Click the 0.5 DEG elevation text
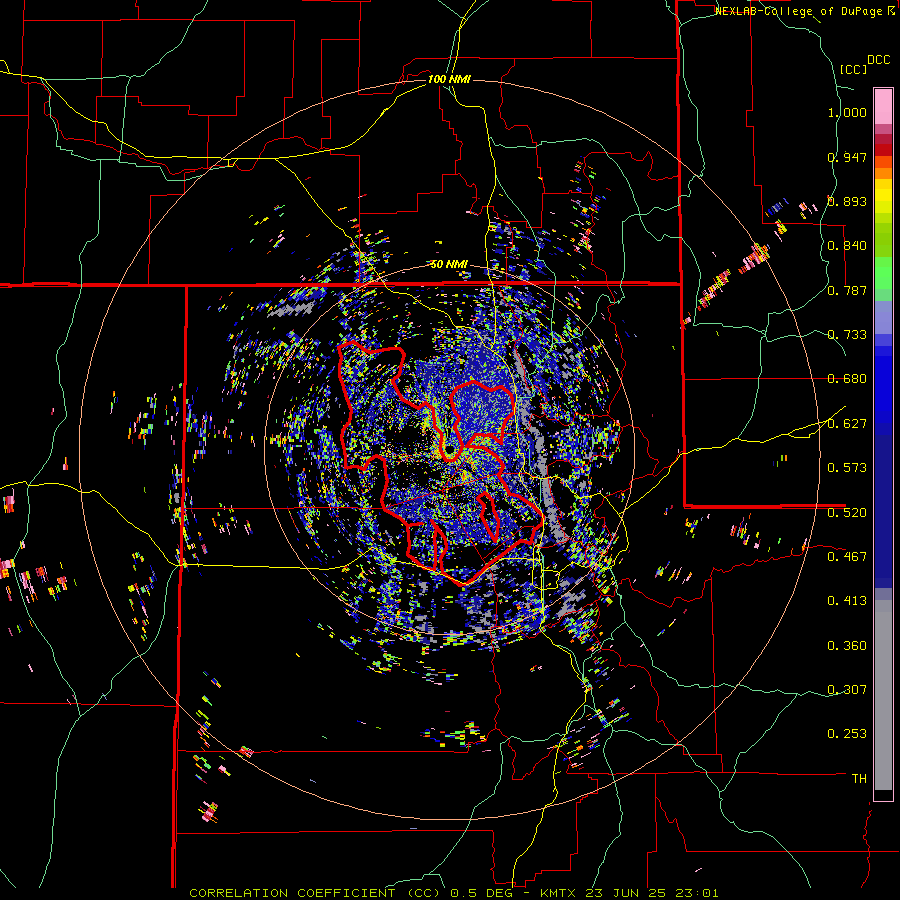This screenshot has width=900, height=900. tap(481, 893)
